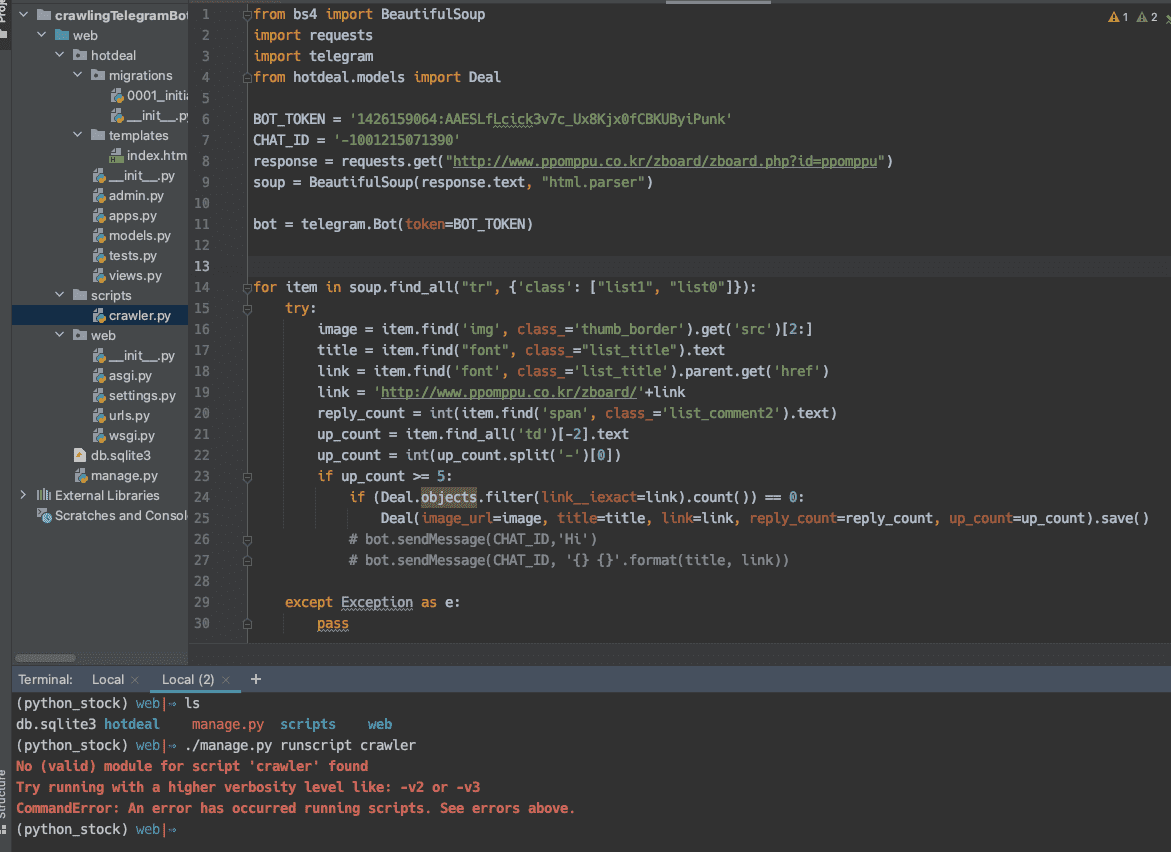Image resolution: width=1171 pixels, height=852 pixels.
Task: Switch to the first Local terminal tab
Action: point(107,680)
